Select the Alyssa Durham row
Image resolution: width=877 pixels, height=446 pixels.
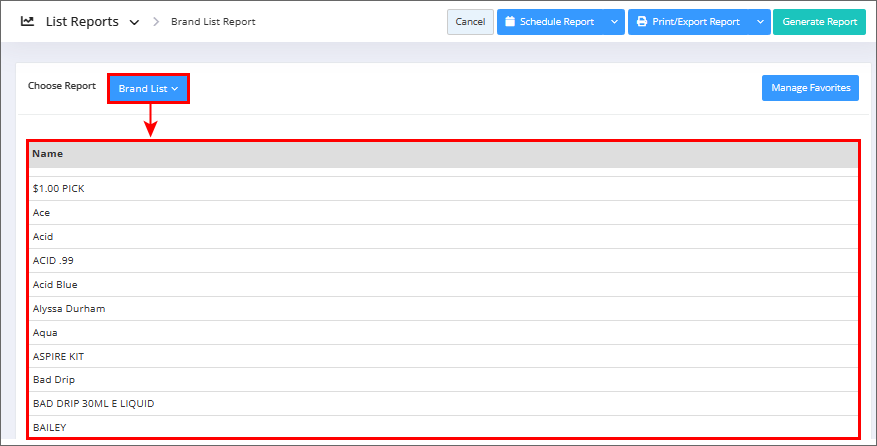(444, 309)
